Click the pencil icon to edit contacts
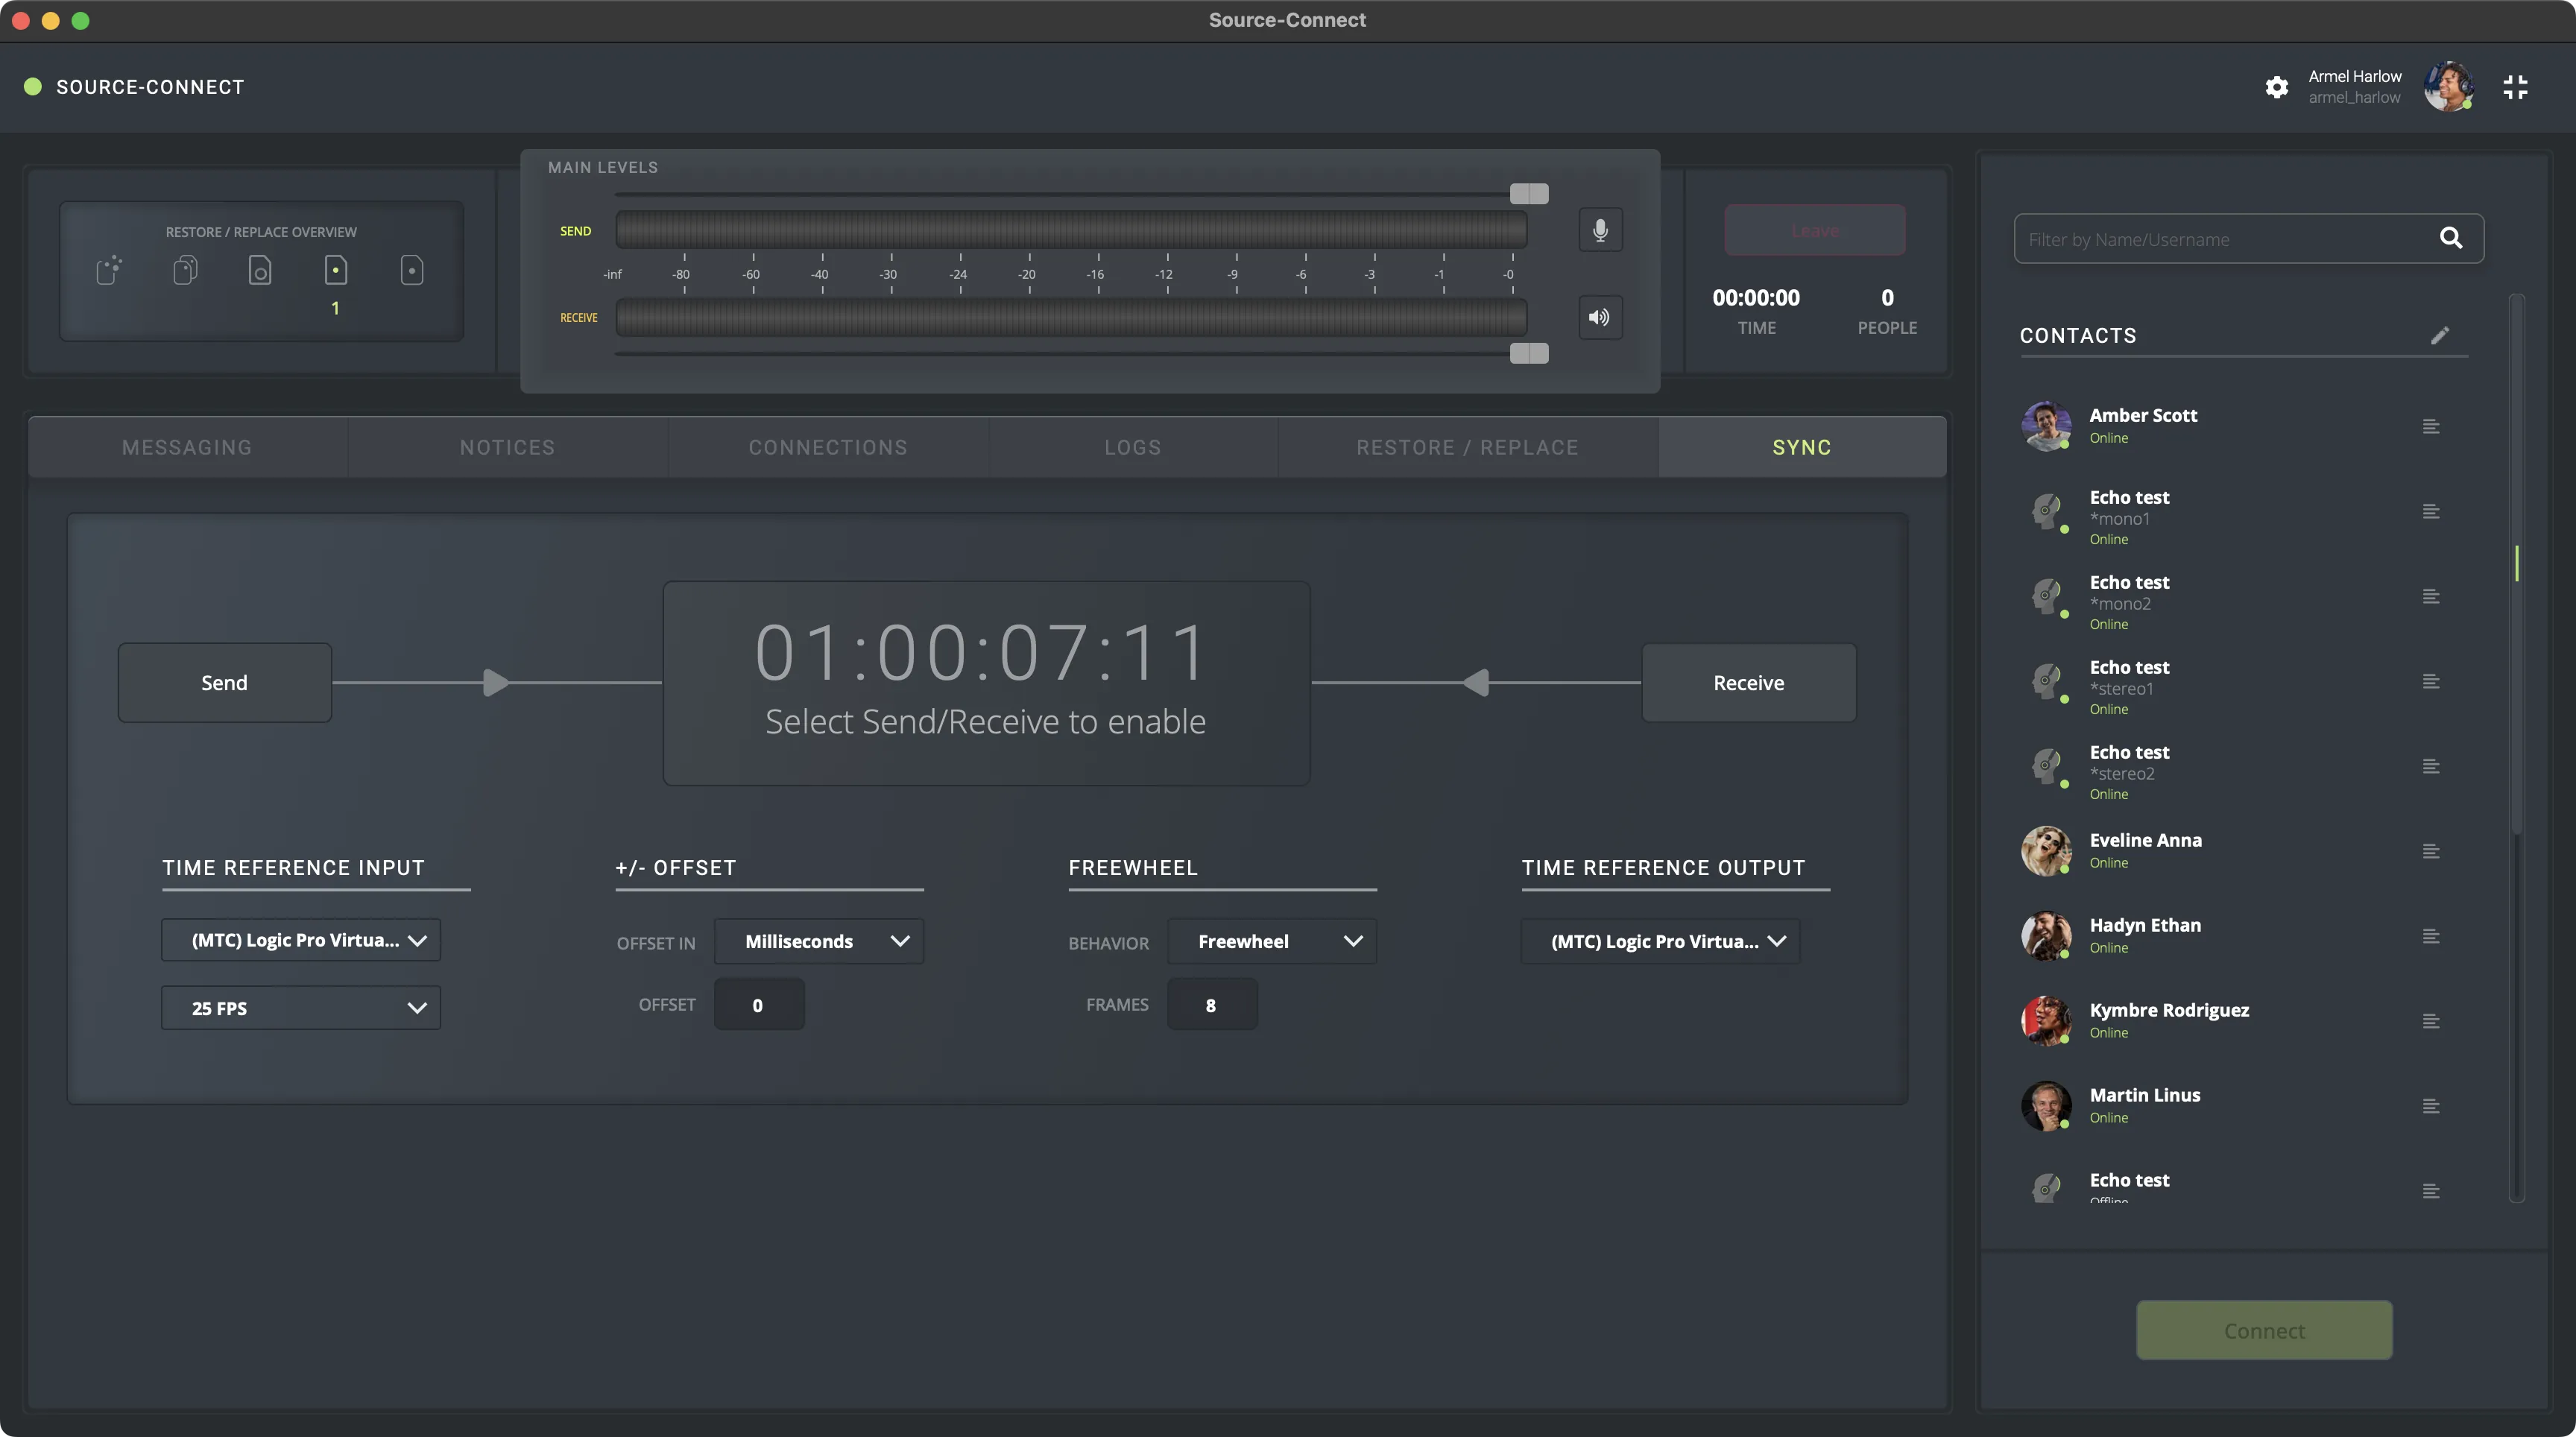 pyautogui.click(x=2440, y=335)
